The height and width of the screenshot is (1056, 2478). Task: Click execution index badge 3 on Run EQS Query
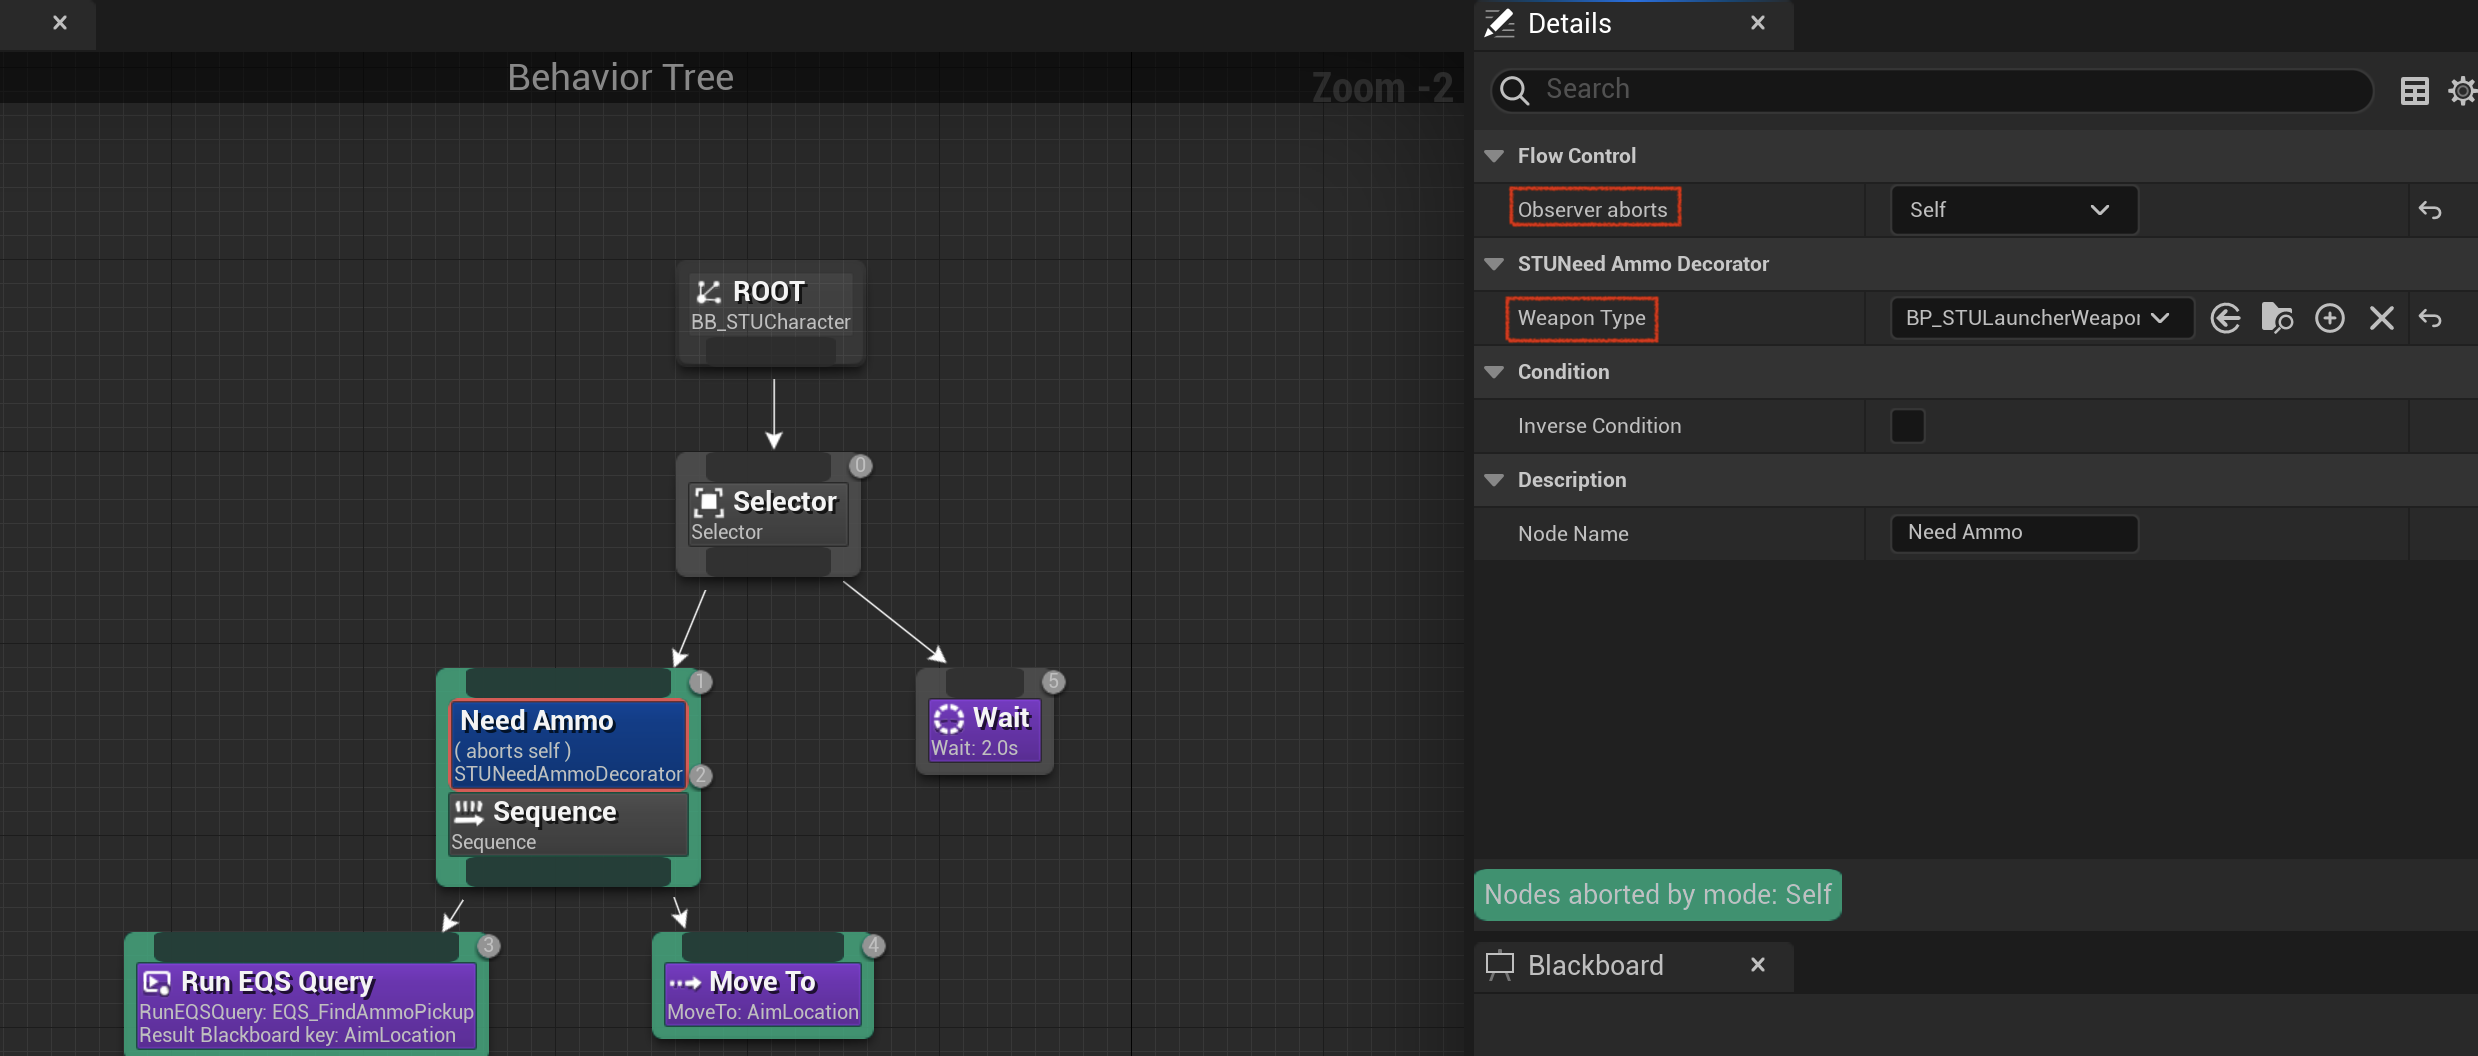488,946
